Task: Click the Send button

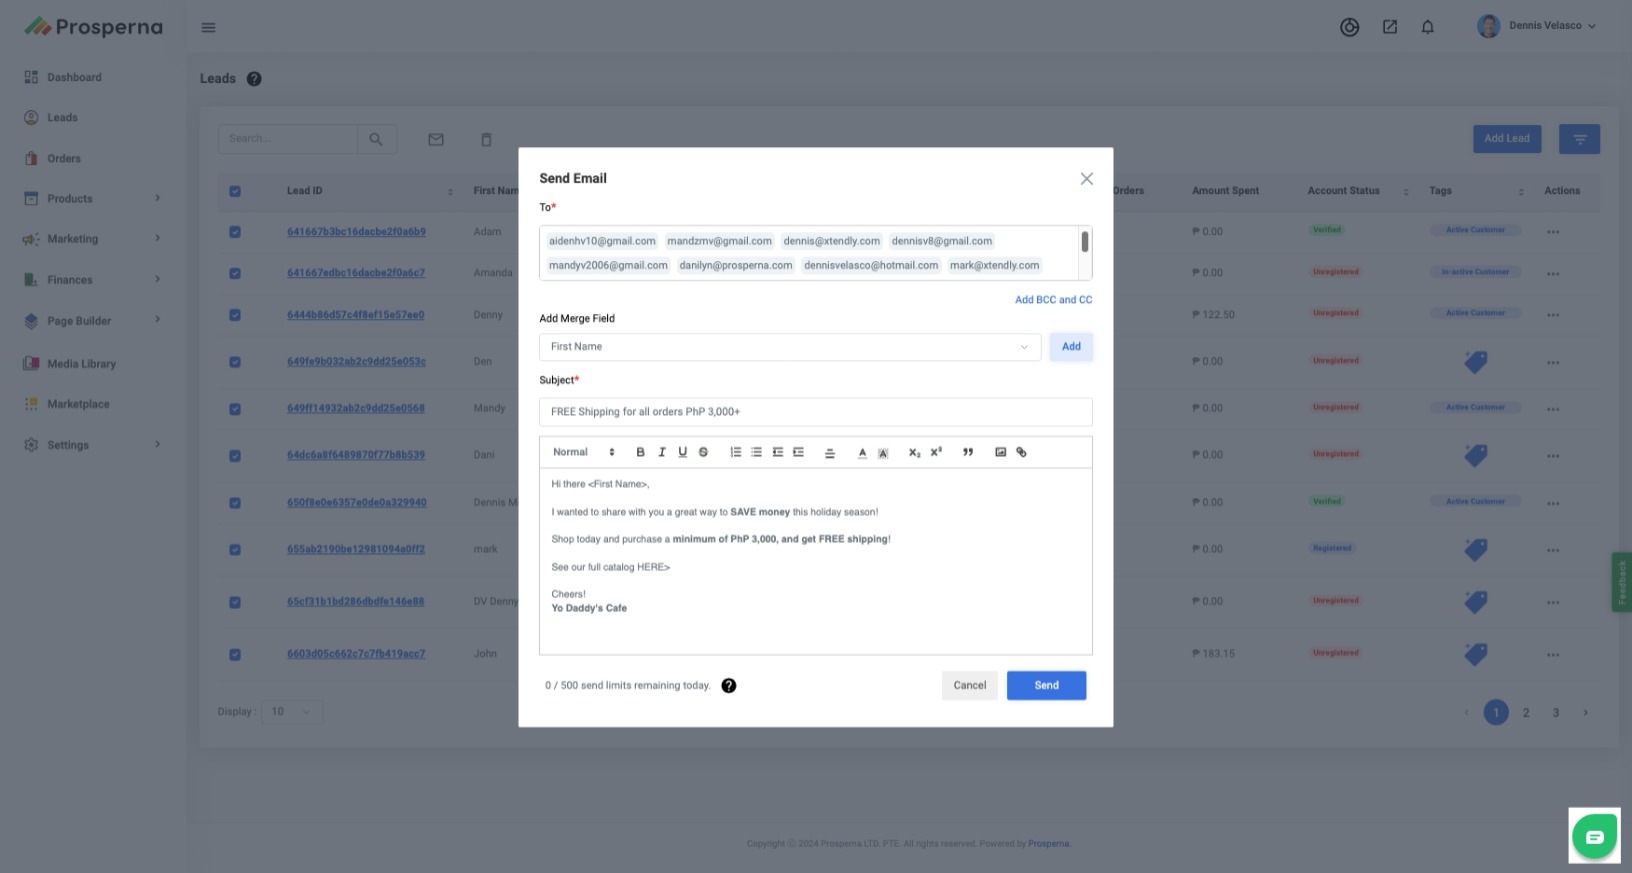Action: click(x=1046, y=685)
